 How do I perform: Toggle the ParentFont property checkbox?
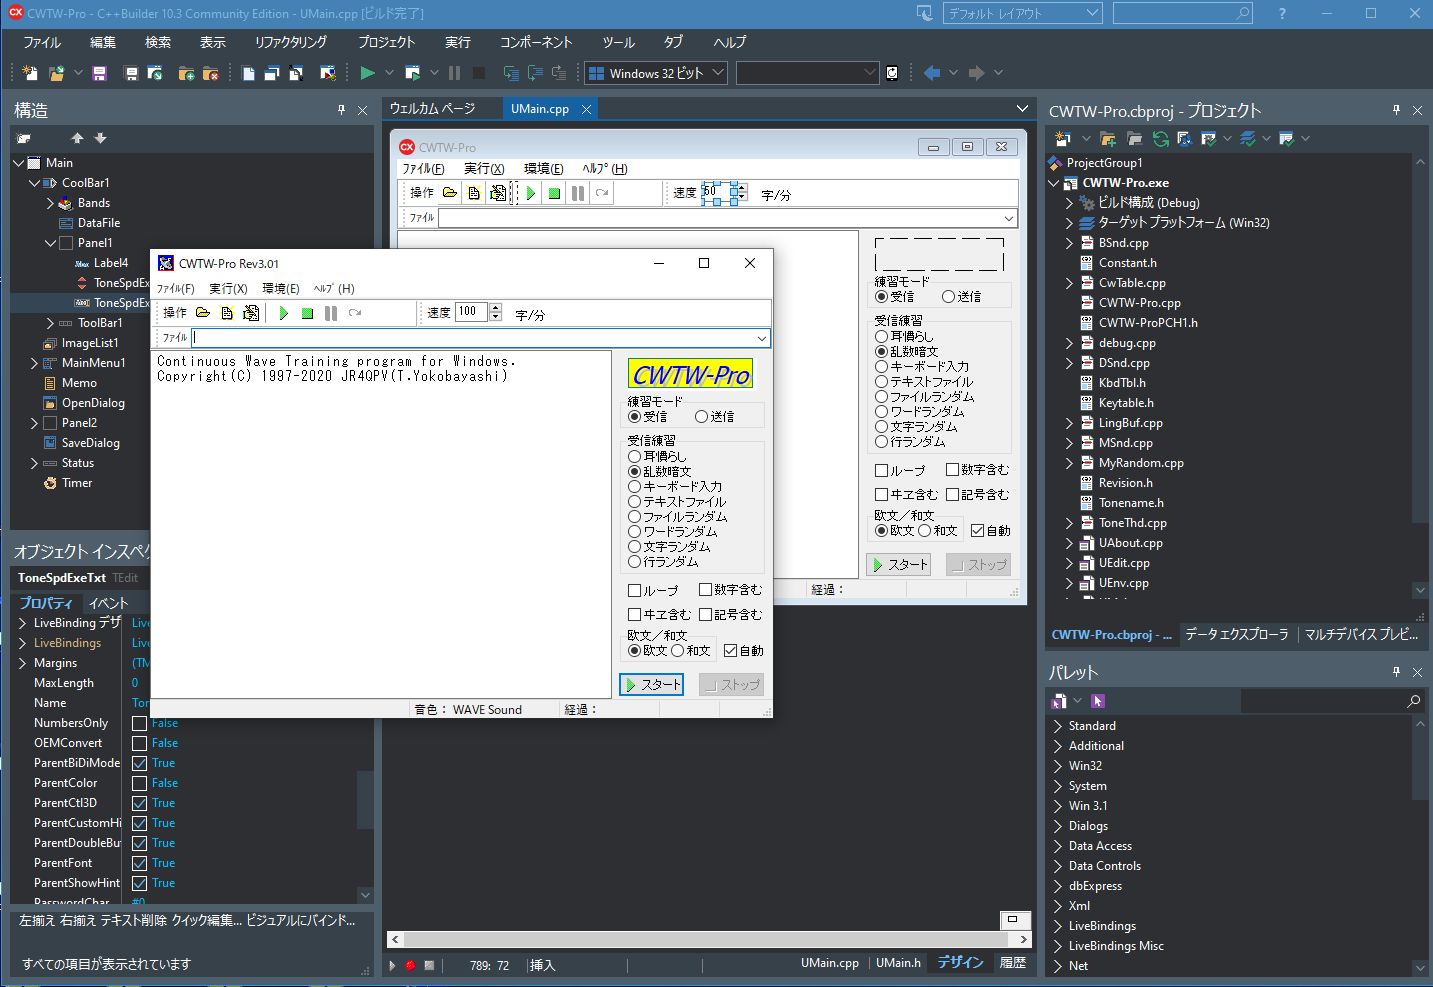pyautogui.click(x=140, y=863)
